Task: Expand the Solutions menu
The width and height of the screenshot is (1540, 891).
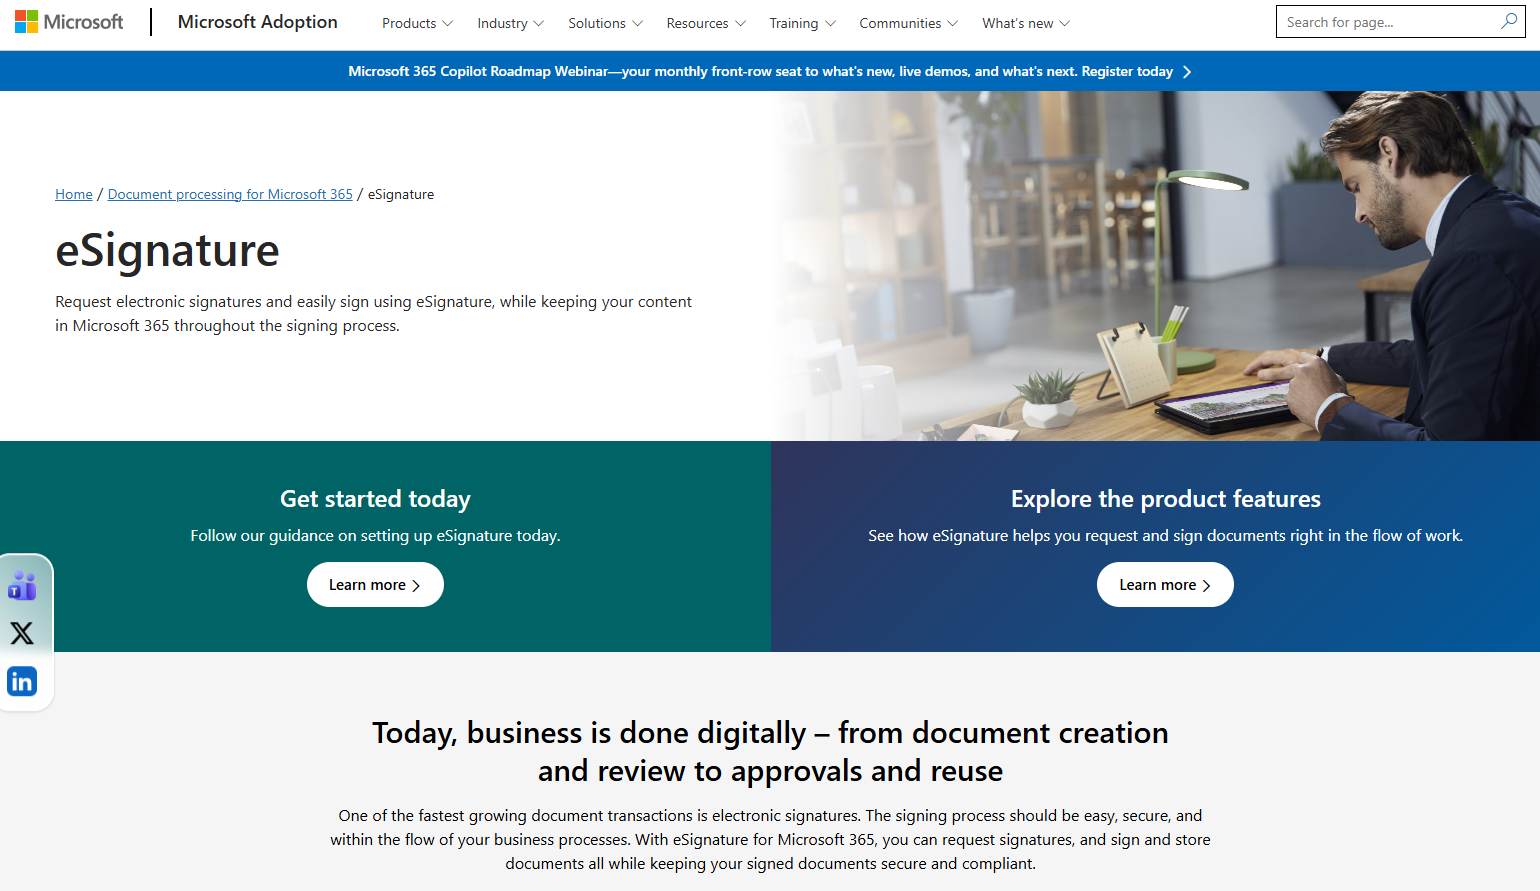Action: 605,23
